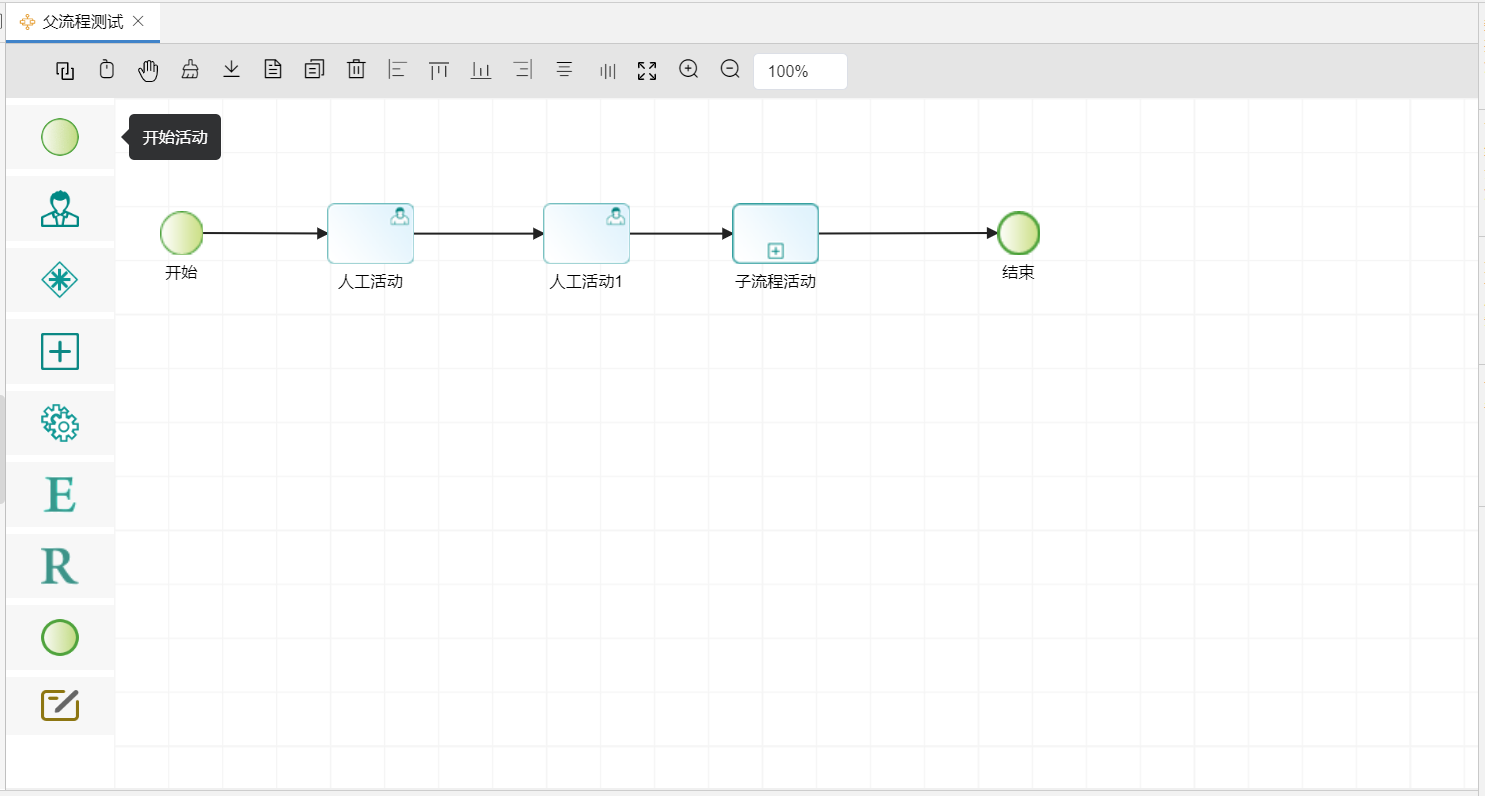
Task: Close the 父流程测试 tab
Action: point(138,21)
